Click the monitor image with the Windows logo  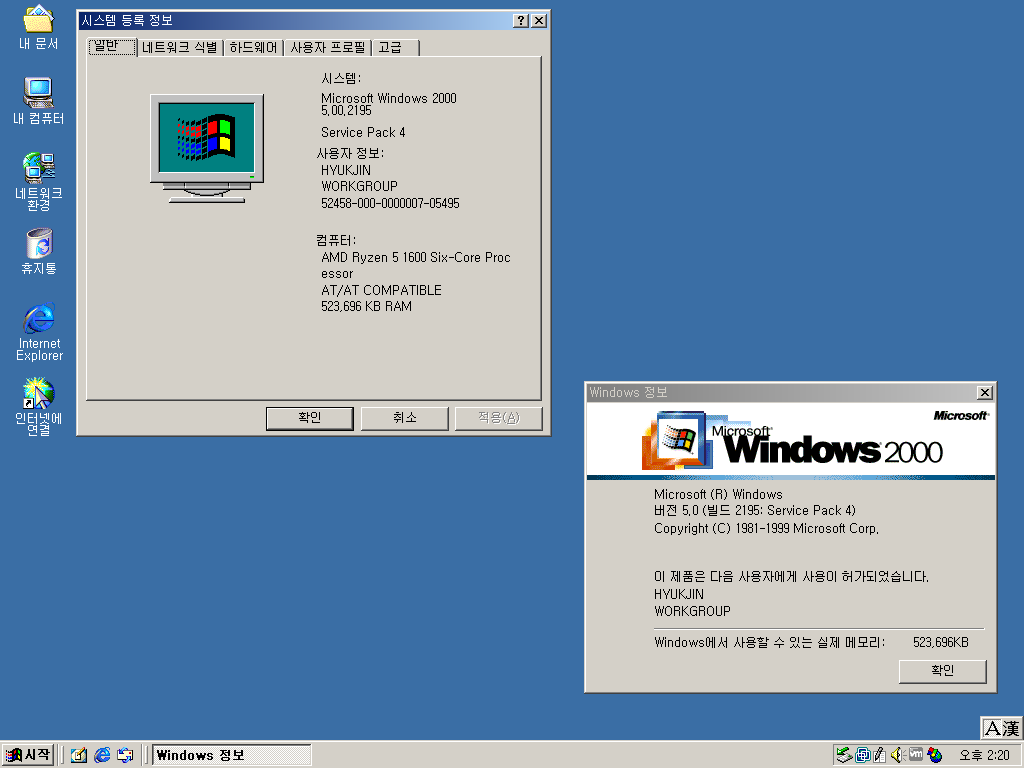(x=207, y=148)
